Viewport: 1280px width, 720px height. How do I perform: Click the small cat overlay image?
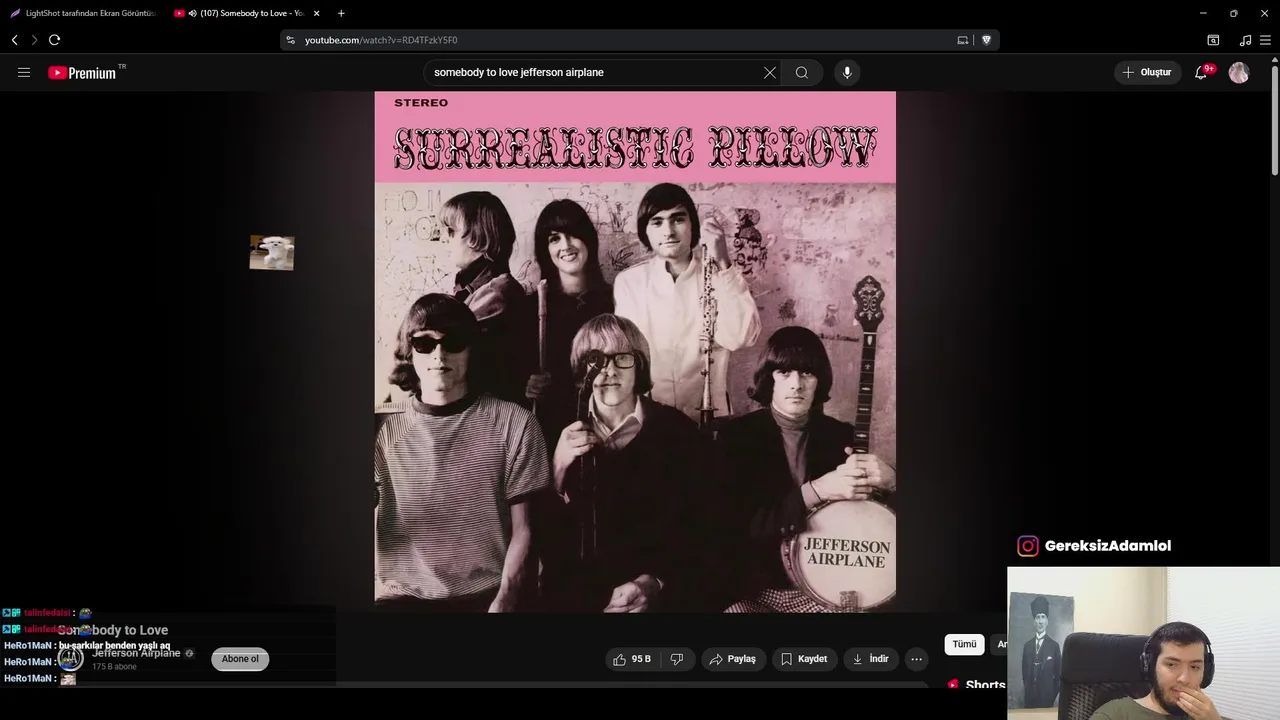click(x=272, y=253)
